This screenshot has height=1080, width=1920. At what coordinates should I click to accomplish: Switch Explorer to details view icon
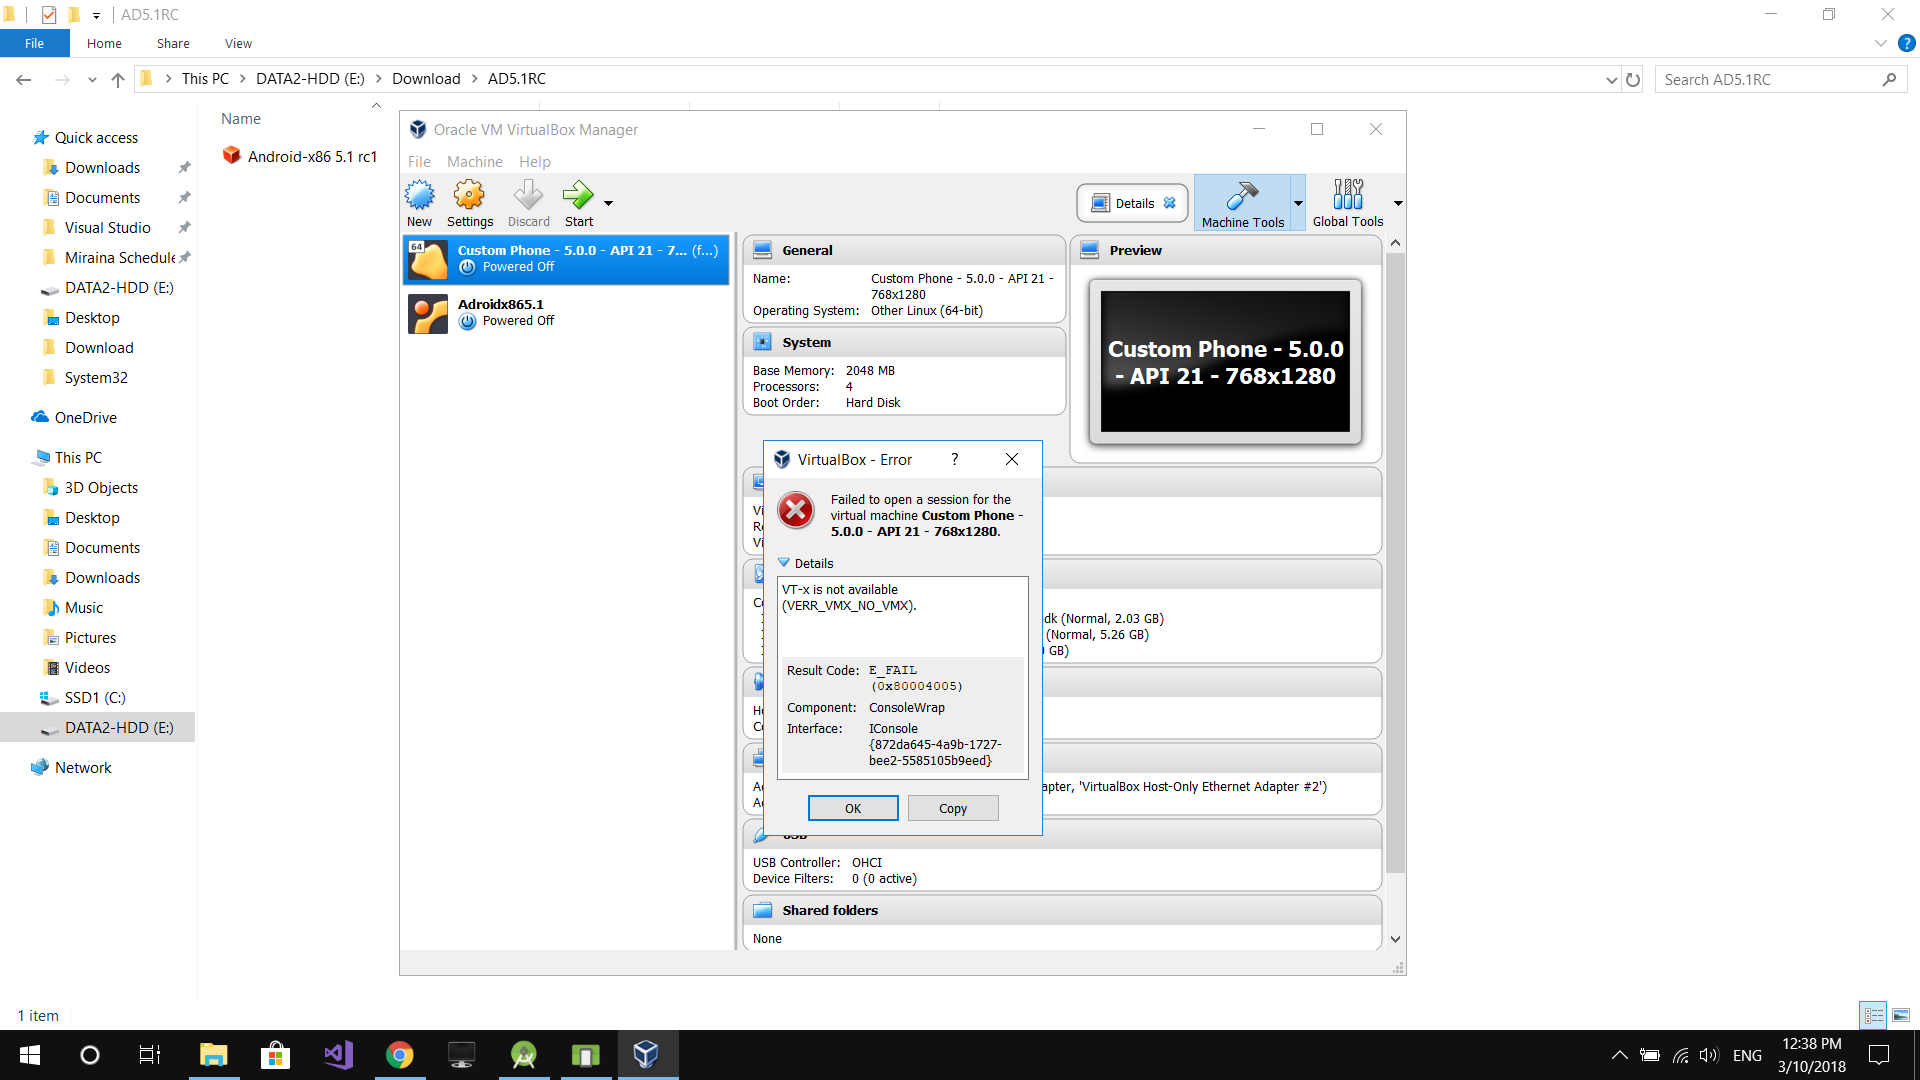(1873, 1015)
